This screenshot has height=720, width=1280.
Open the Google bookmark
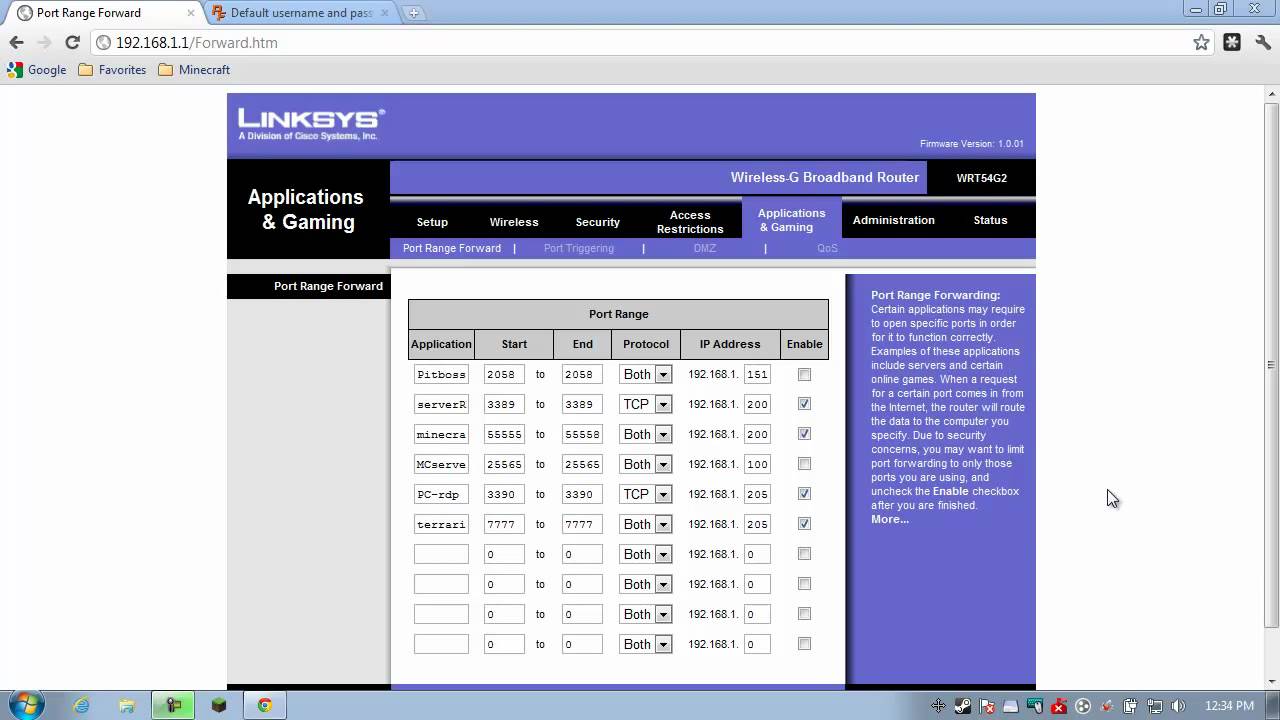(x=37, y=70)
